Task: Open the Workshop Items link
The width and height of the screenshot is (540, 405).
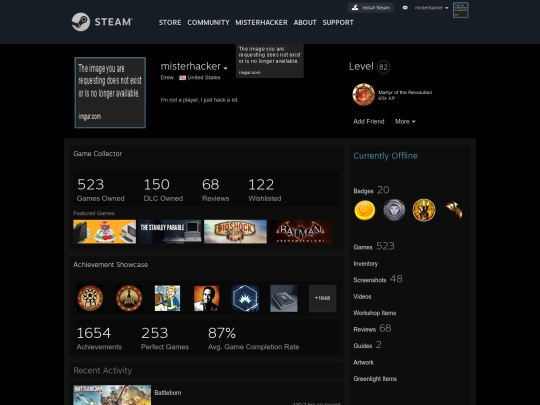Action: click(375, 313)
